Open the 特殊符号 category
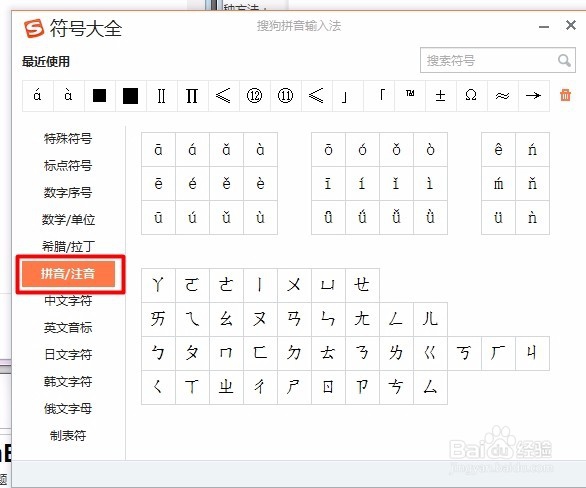 (68, 138)
